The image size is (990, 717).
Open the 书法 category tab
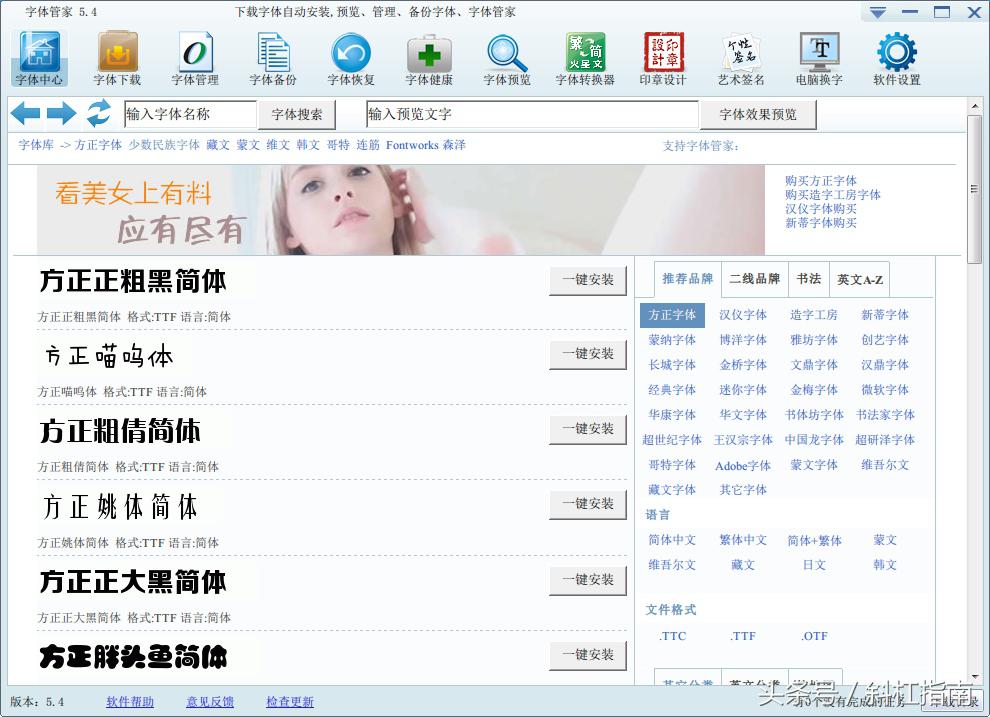(x=809, y=279)
